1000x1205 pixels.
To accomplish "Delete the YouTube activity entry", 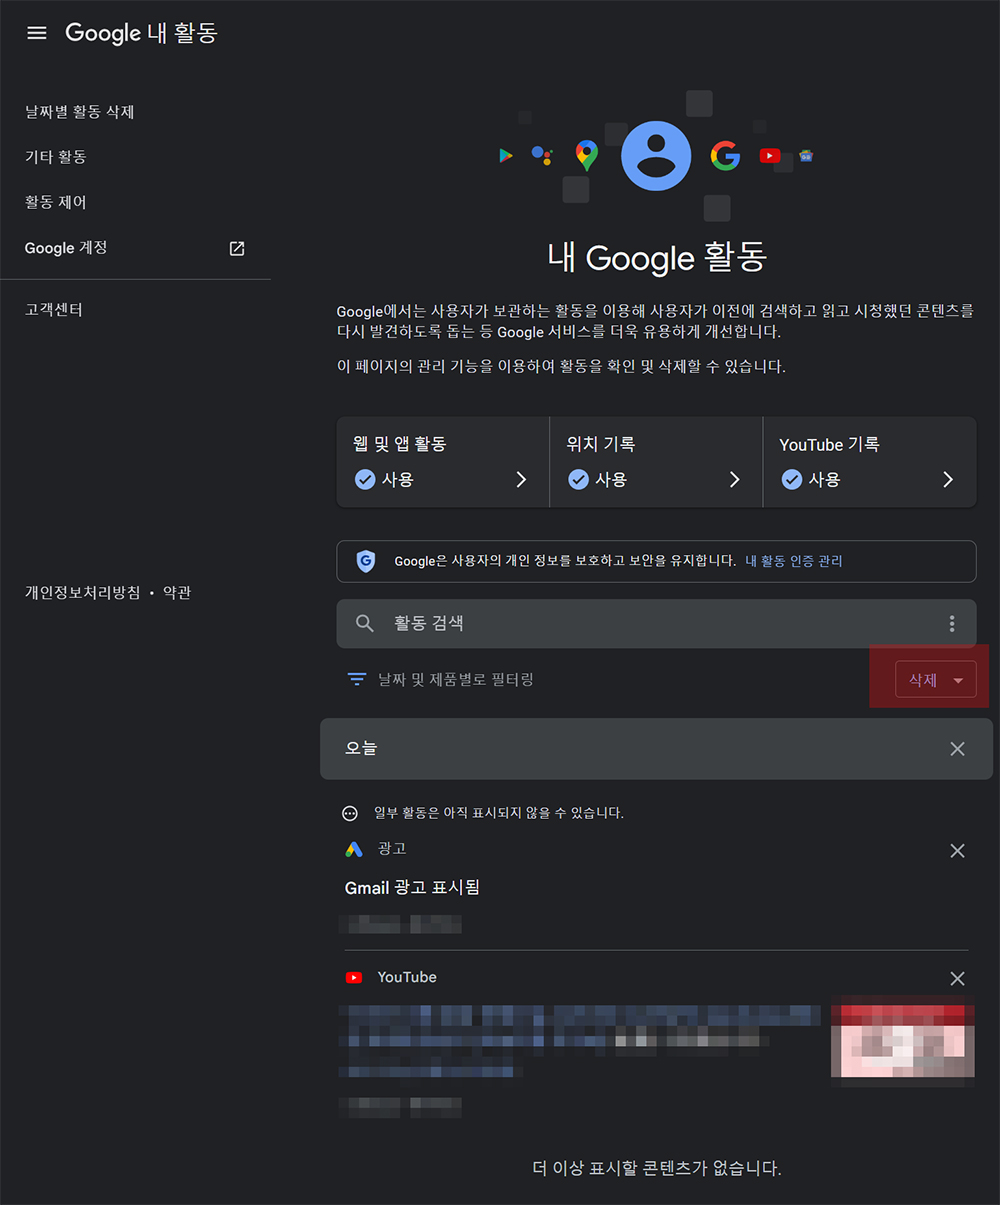I will (957, 979).
